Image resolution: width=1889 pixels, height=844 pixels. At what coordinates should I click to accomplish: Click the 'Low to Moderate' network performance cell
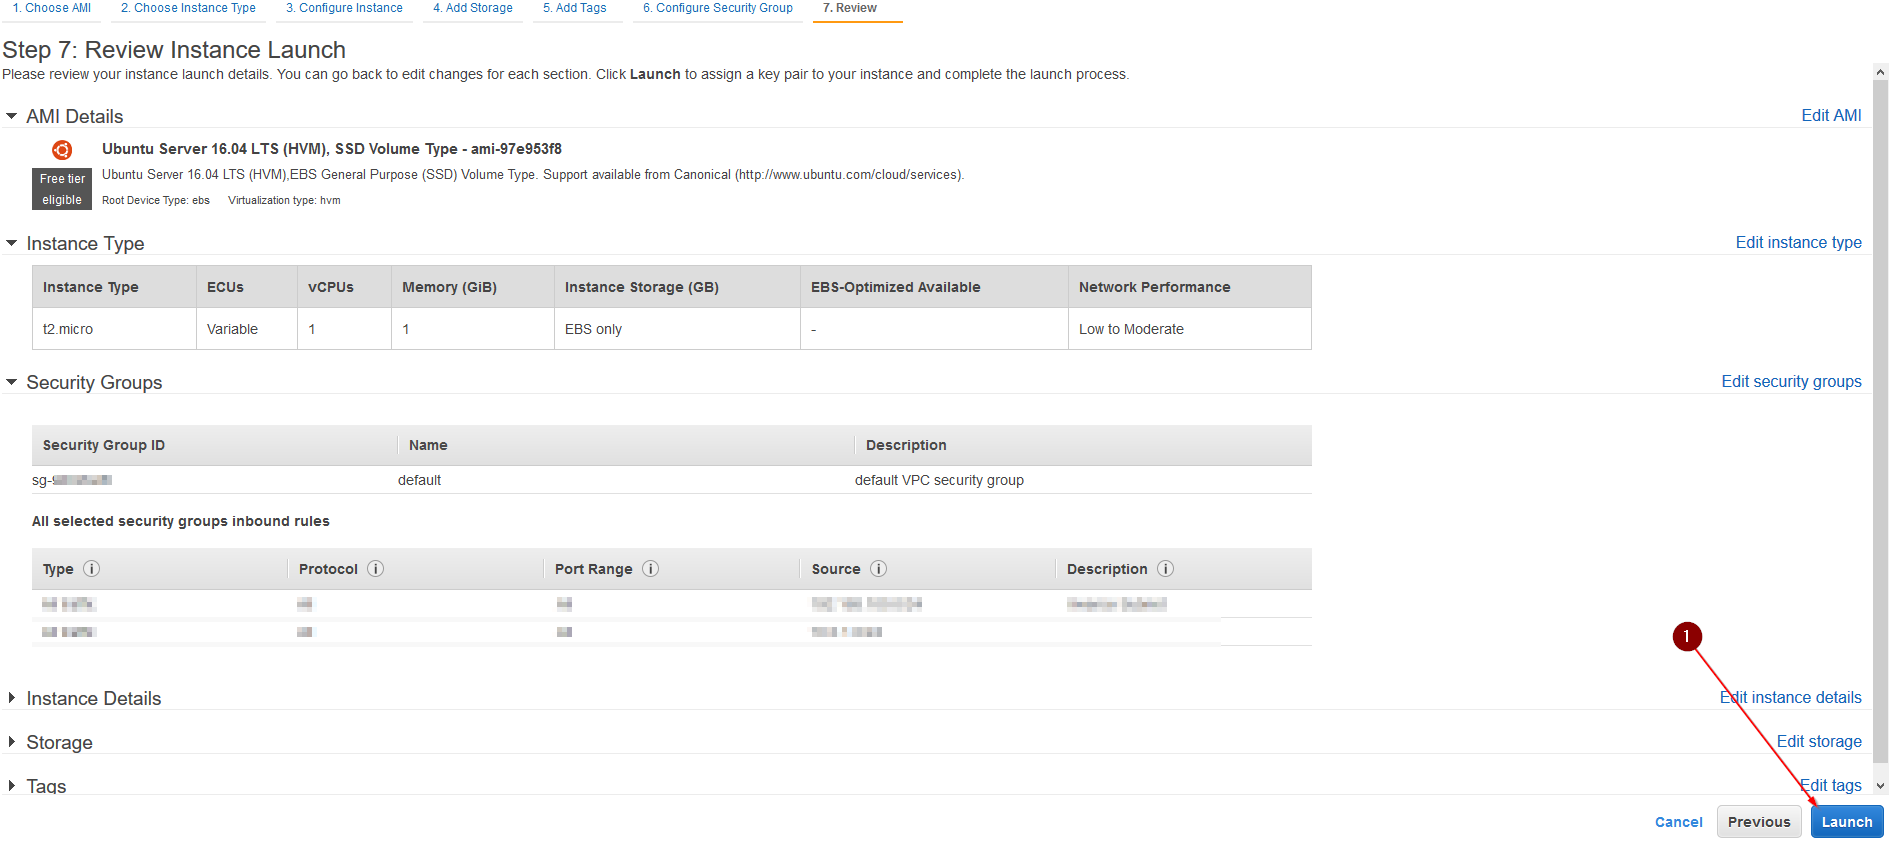[1189, 329]
